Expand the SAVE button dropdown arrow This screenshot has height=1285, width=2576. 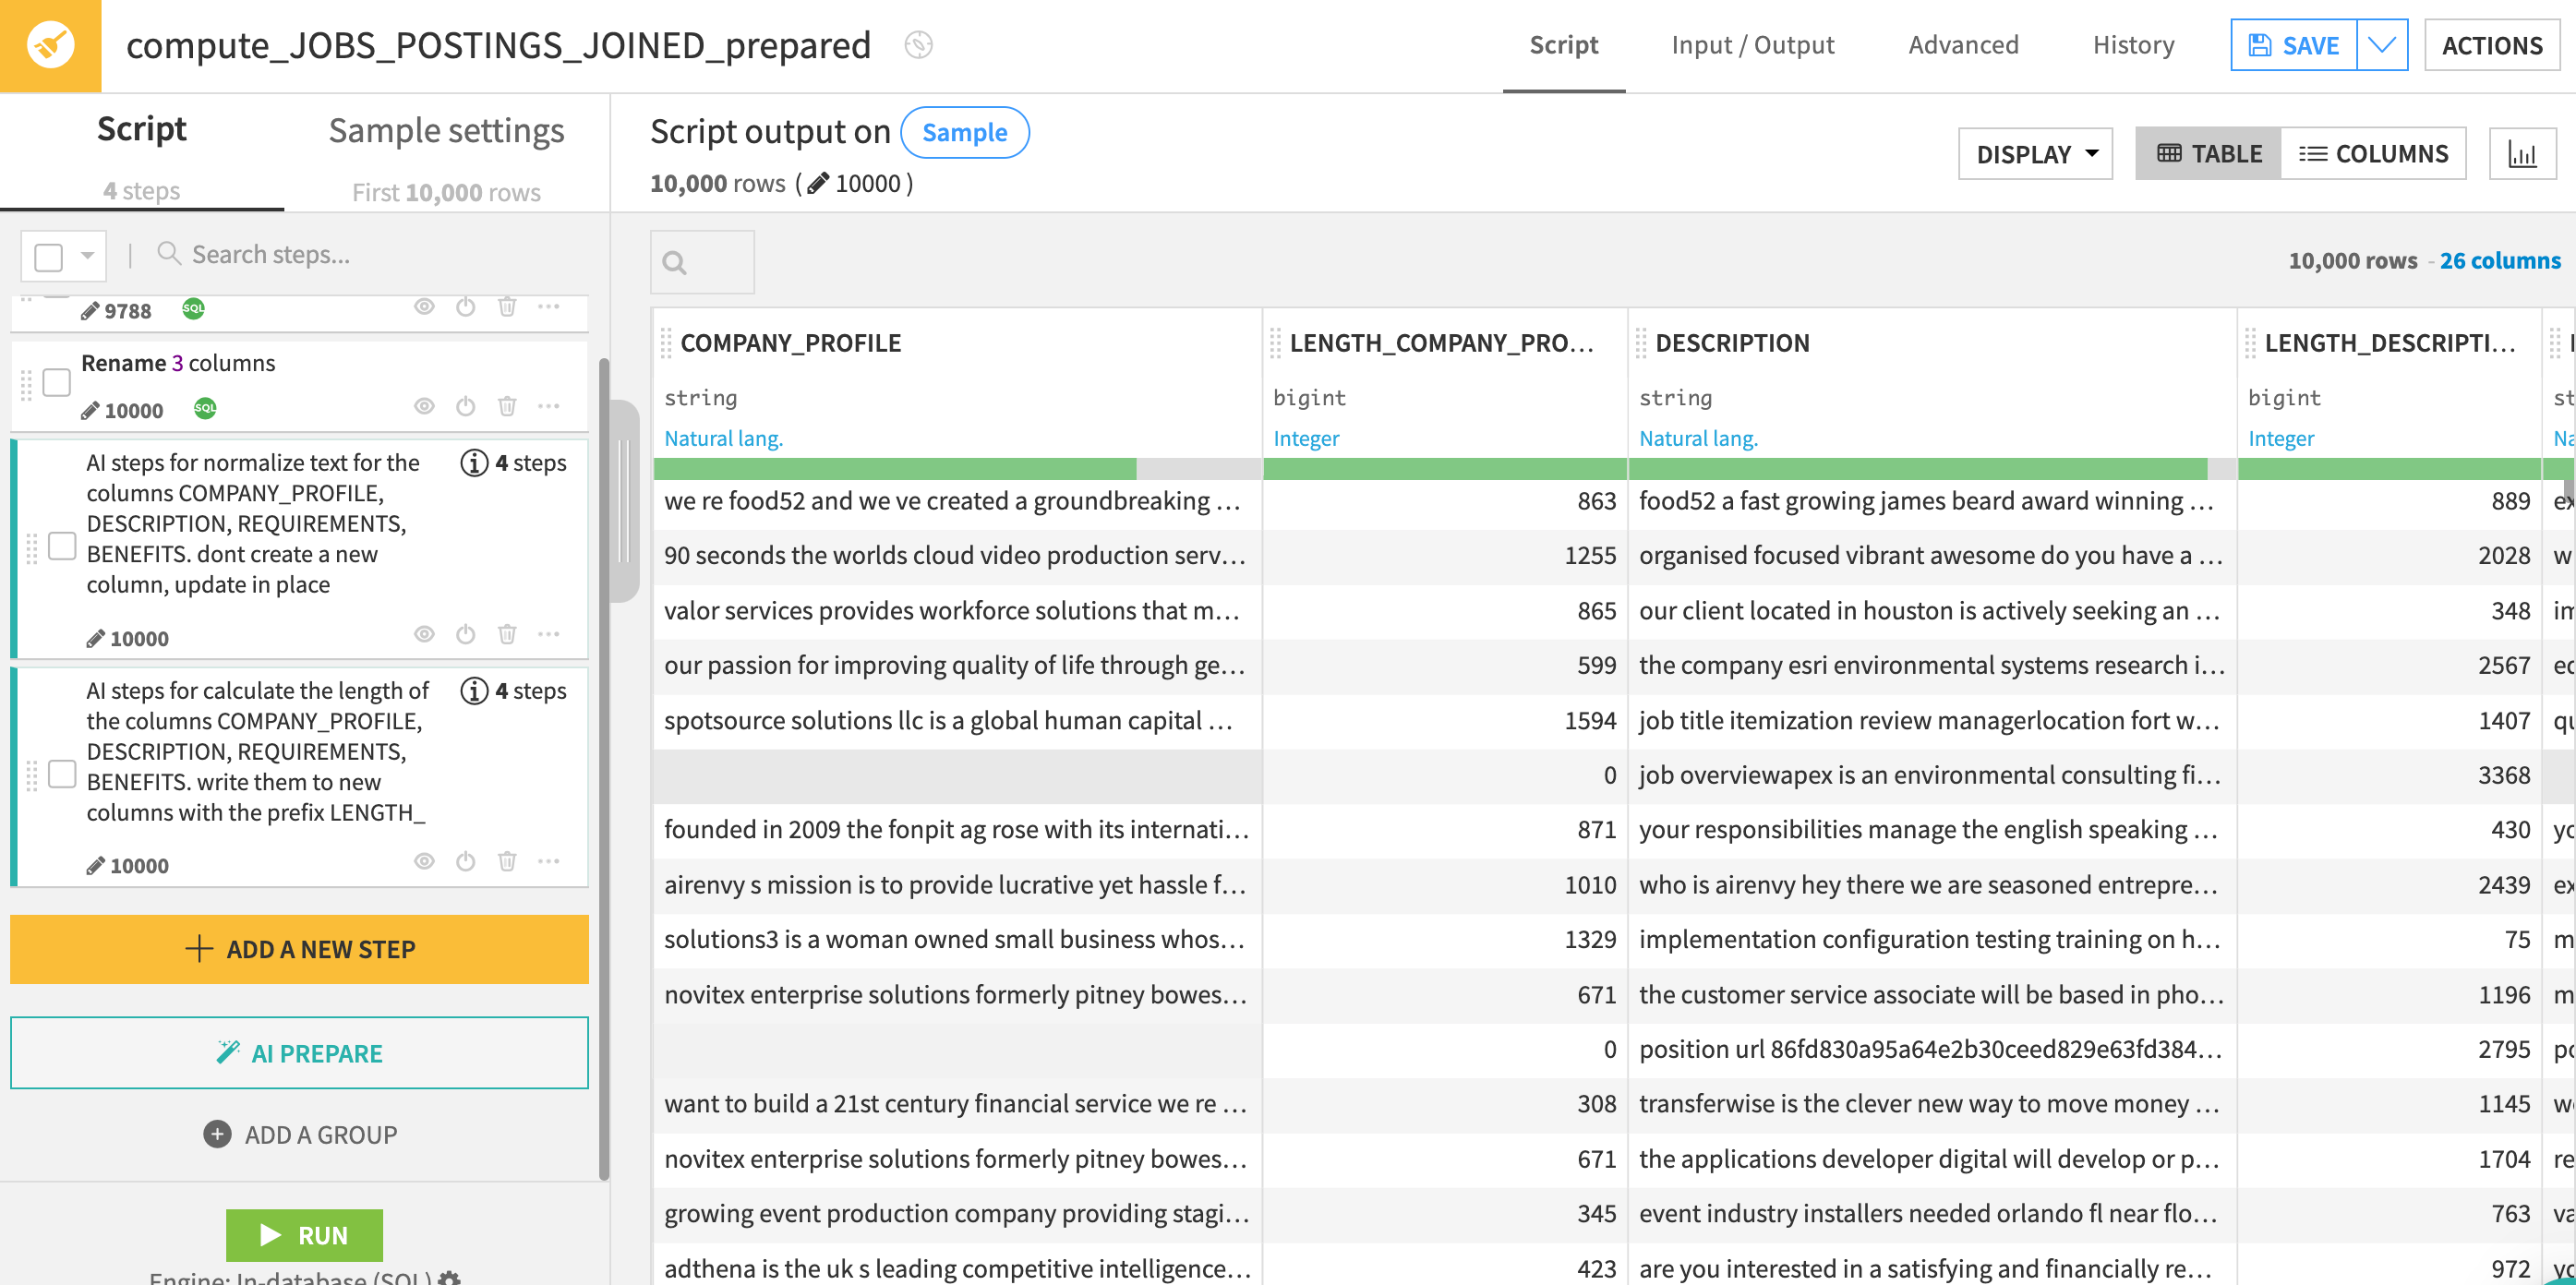click(x=2382, y=46)
